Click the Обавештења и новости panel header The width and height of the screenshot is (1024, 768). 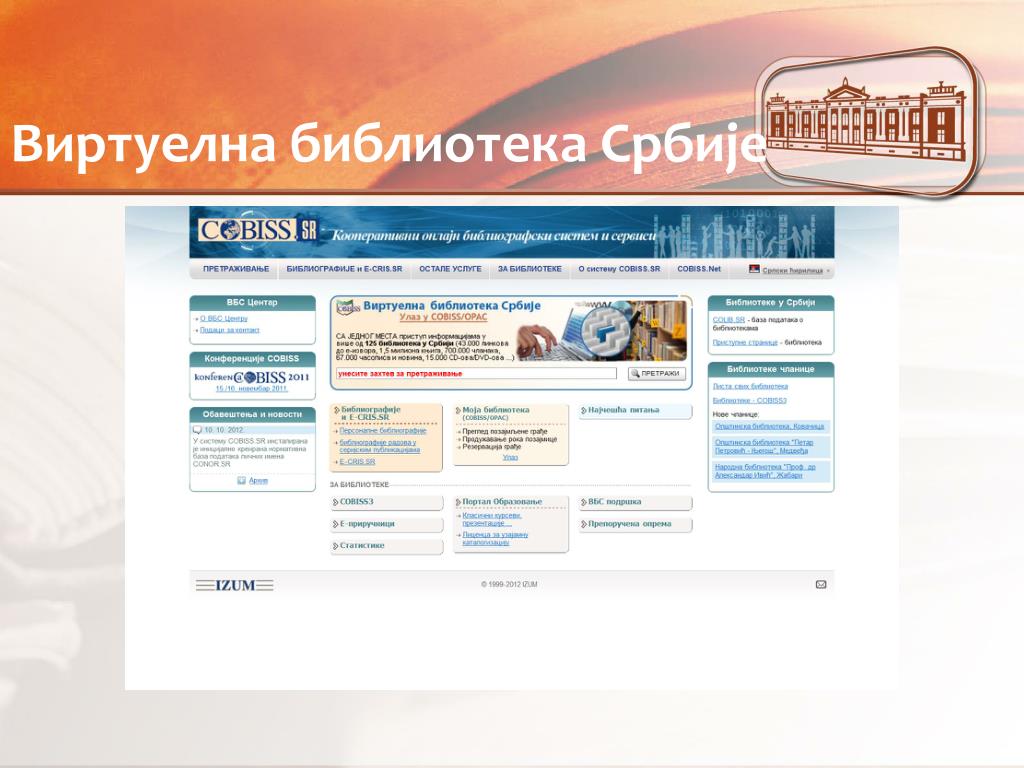pyautogui.click(x=252, y=415)
